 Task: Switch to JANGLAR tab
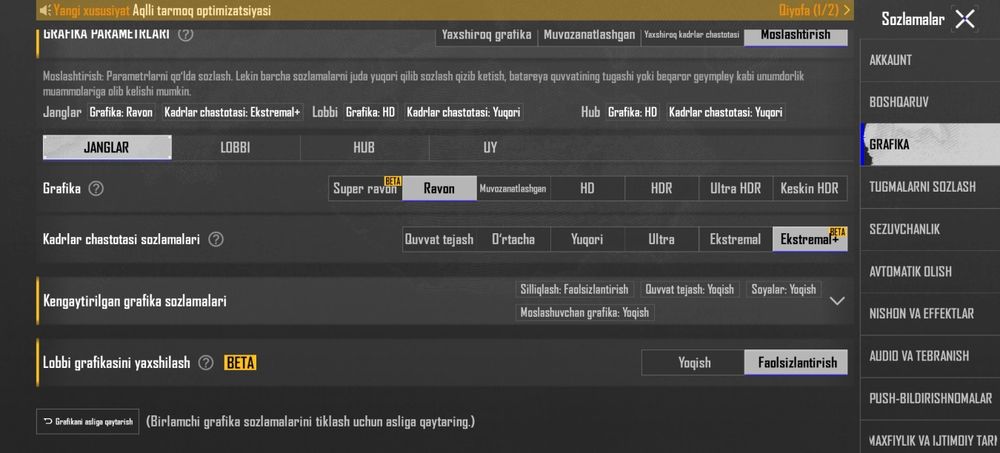coord(107,147)
